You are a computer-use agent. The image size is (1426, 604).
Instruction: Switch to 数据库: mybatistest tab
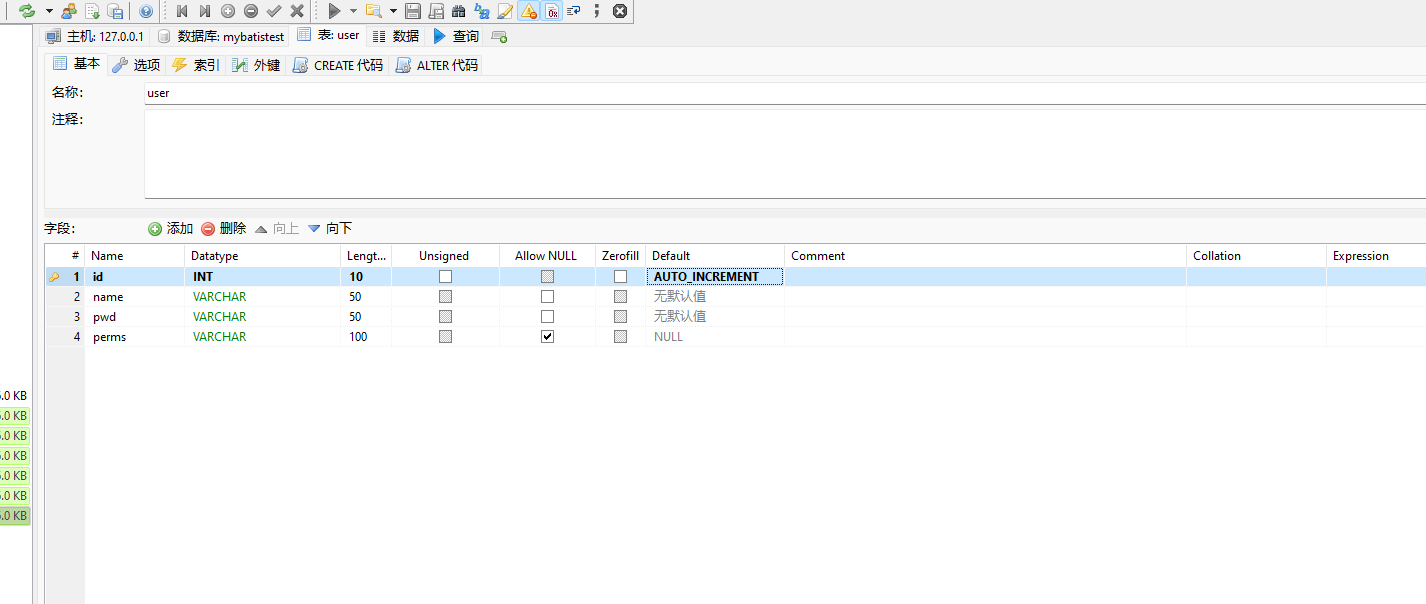click(x=221, y=36)
